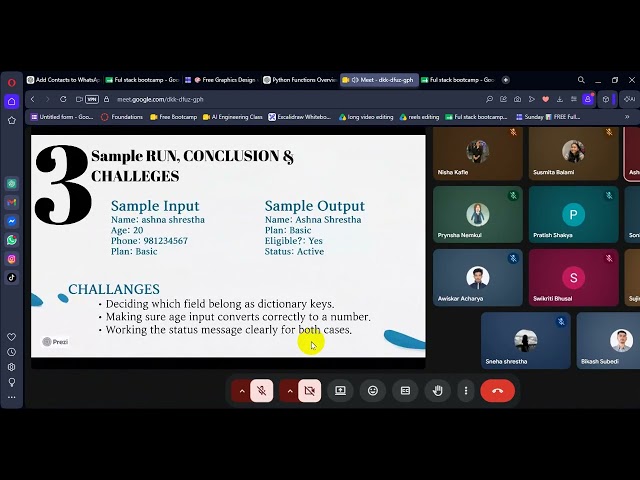
Task: Open the sidebar heart pinboards icon
Action: pyautogui.click(x=11, y=337)
